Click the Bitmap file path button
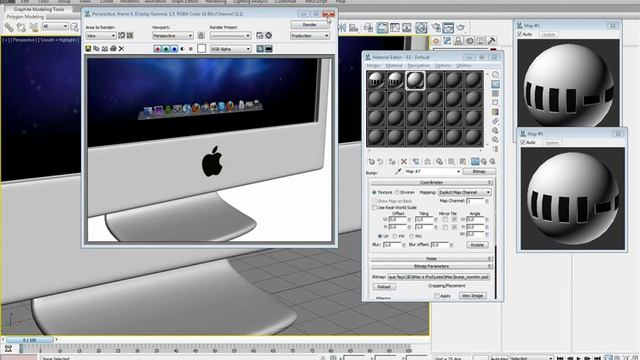640x360 pixels. (x=438, y=277)
